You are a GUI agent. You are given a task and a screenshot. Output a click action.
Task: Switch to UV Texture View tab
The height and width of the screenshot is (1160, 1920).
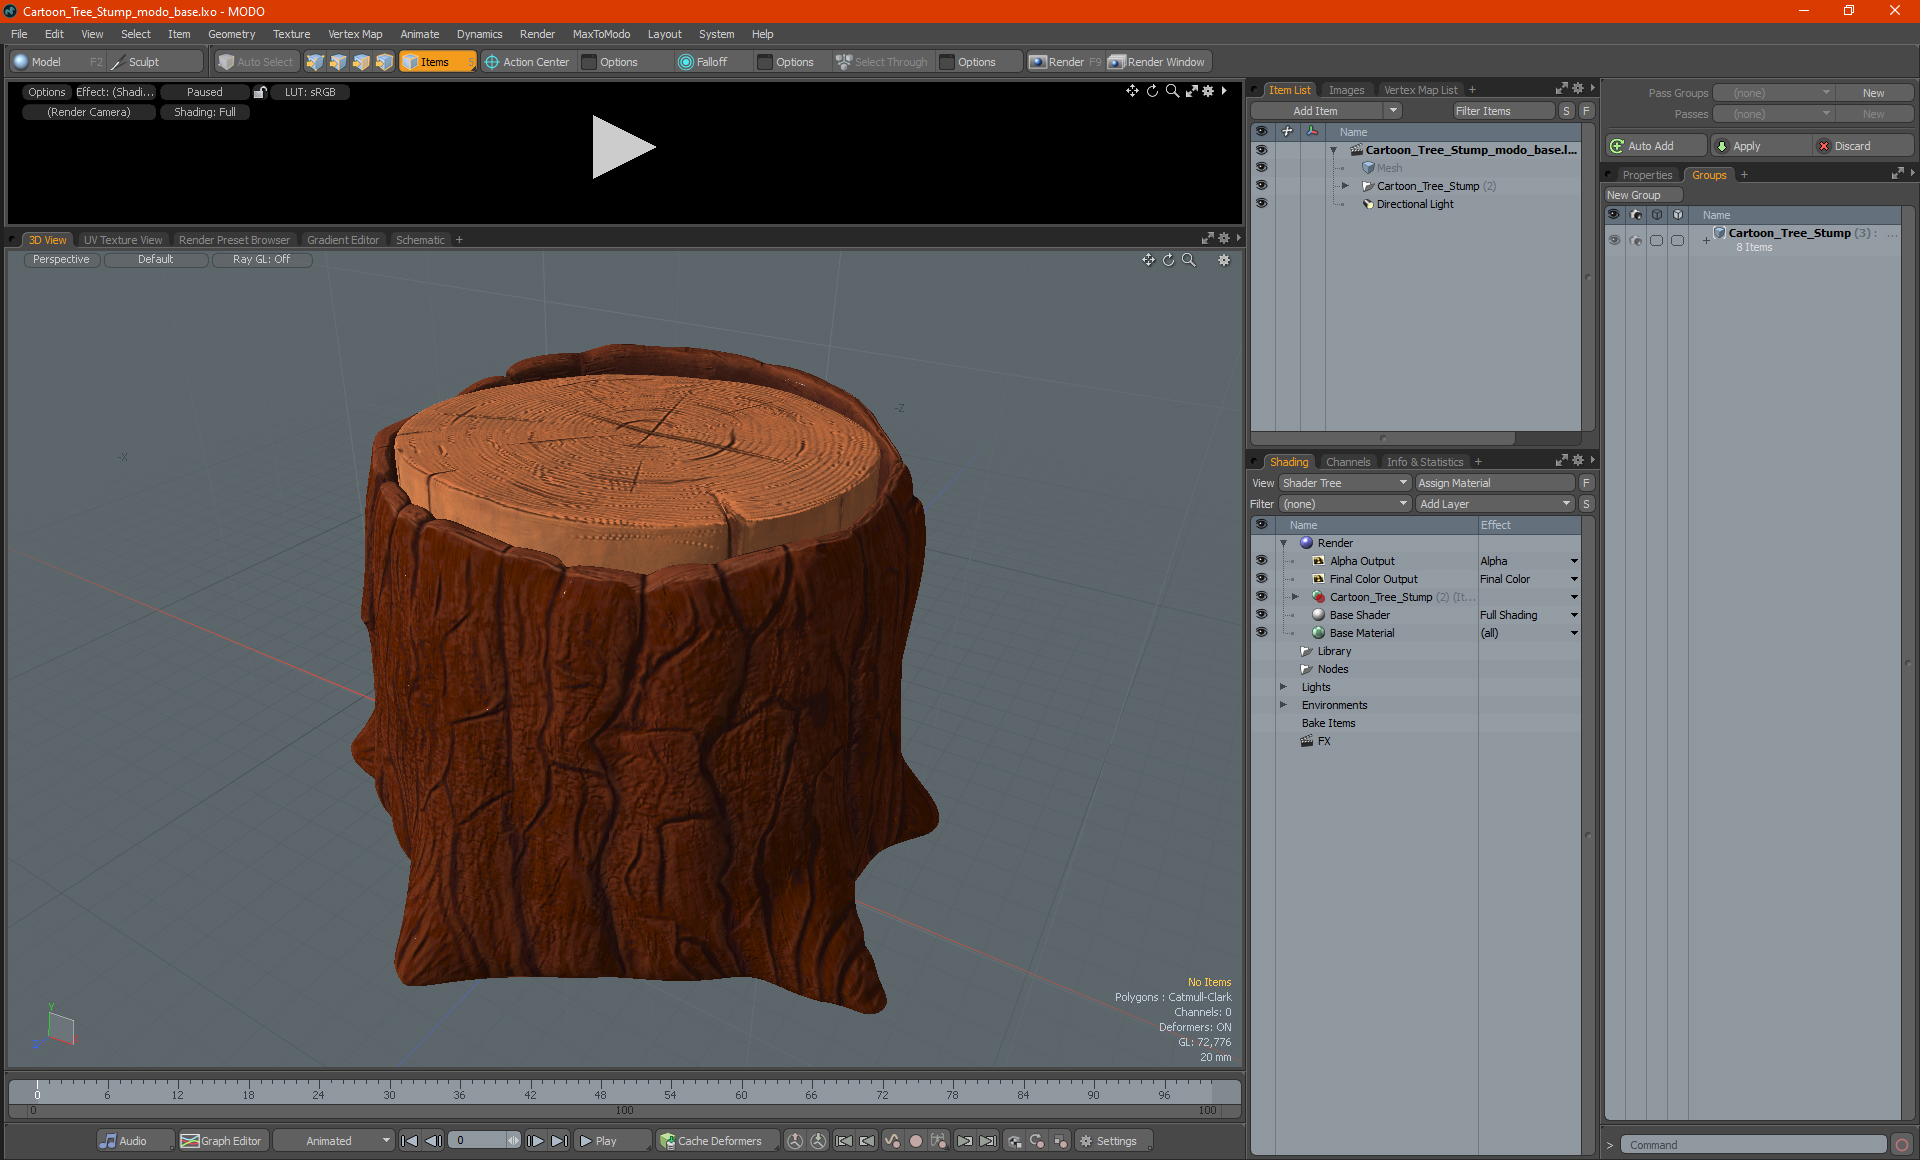[122, 240]
